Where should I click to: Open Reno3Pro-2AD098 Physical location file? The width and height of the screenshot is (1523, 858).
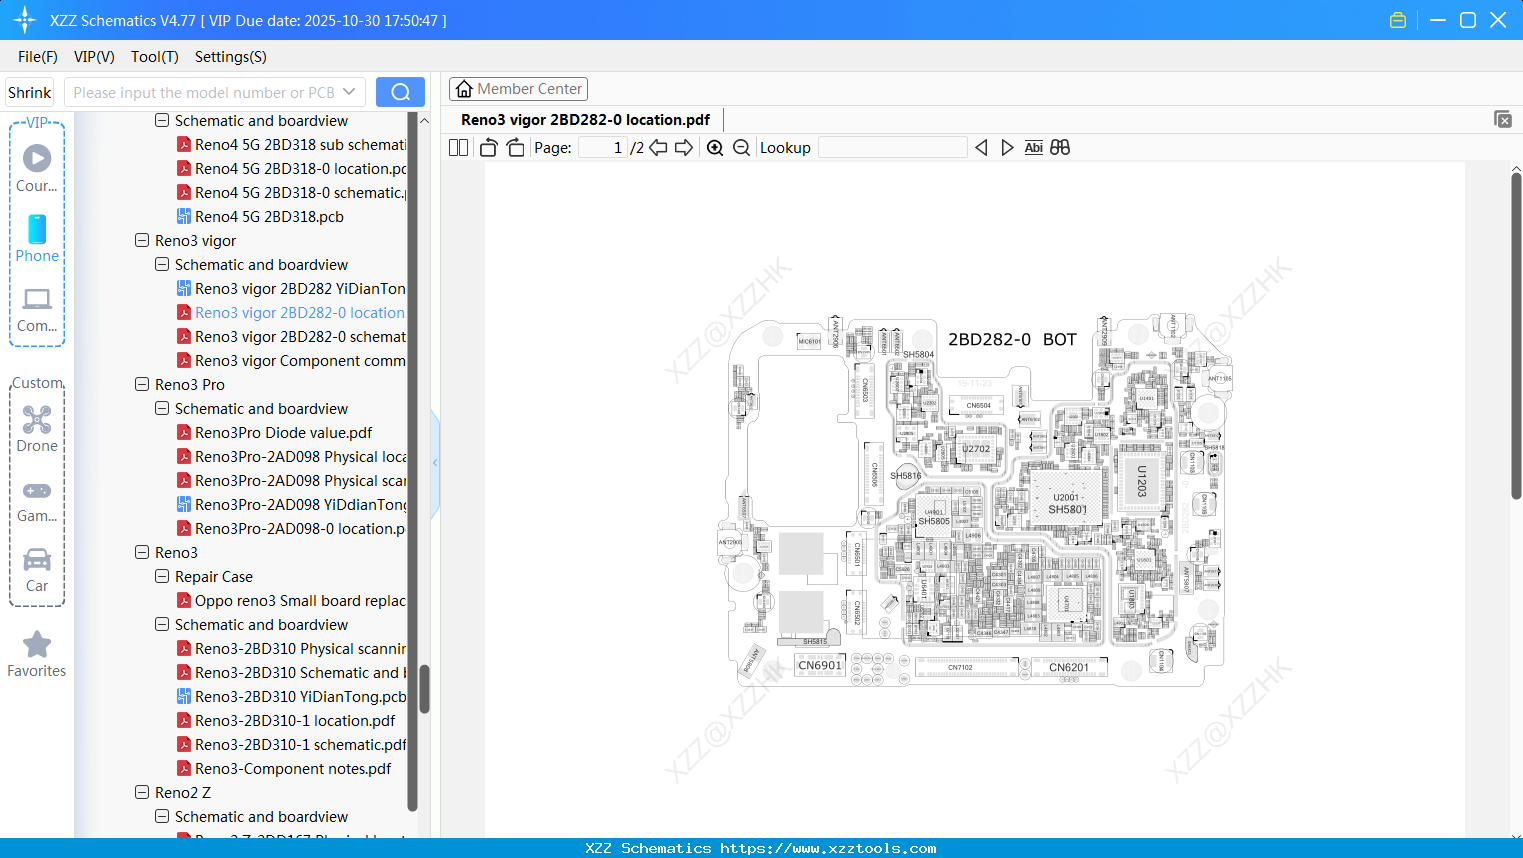coord(291,457)
